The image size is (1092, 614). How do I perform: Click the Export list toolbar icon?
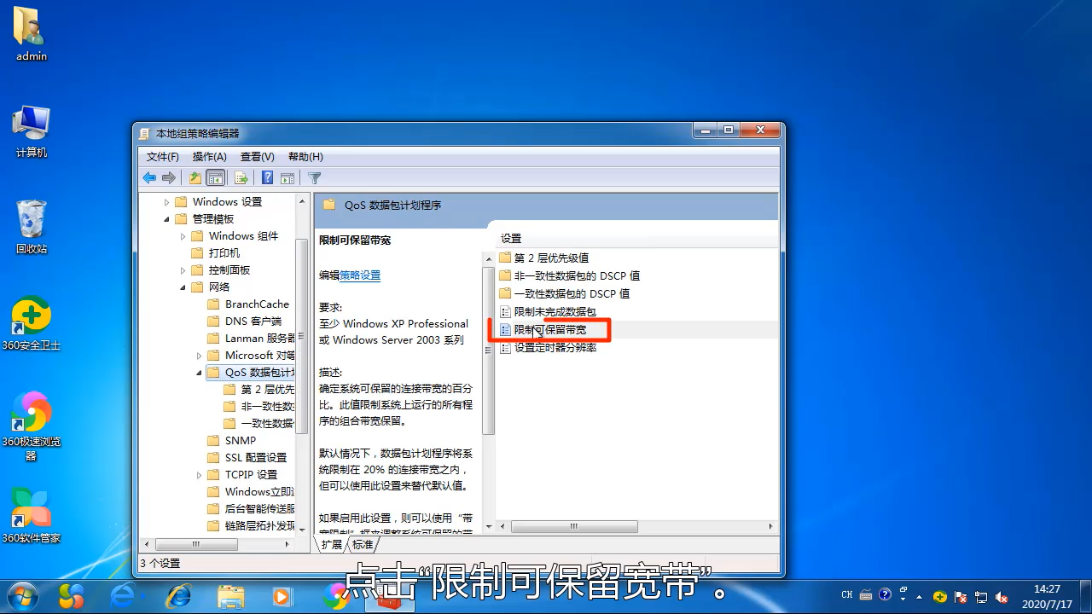click(241, 178)
